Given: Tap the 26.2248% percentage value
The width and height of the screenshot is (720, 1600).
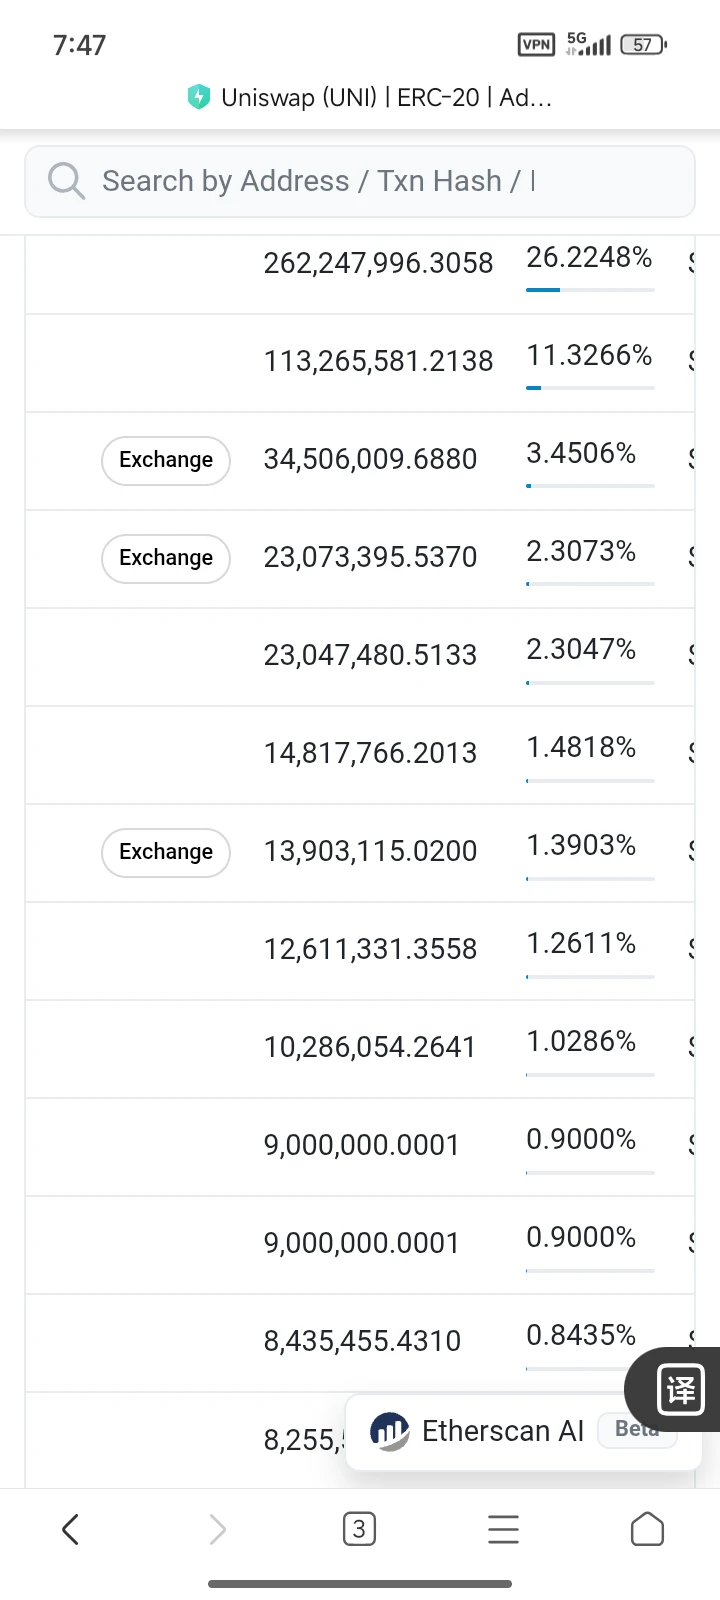Looking at the screenshot, I should tap(589, 257).
